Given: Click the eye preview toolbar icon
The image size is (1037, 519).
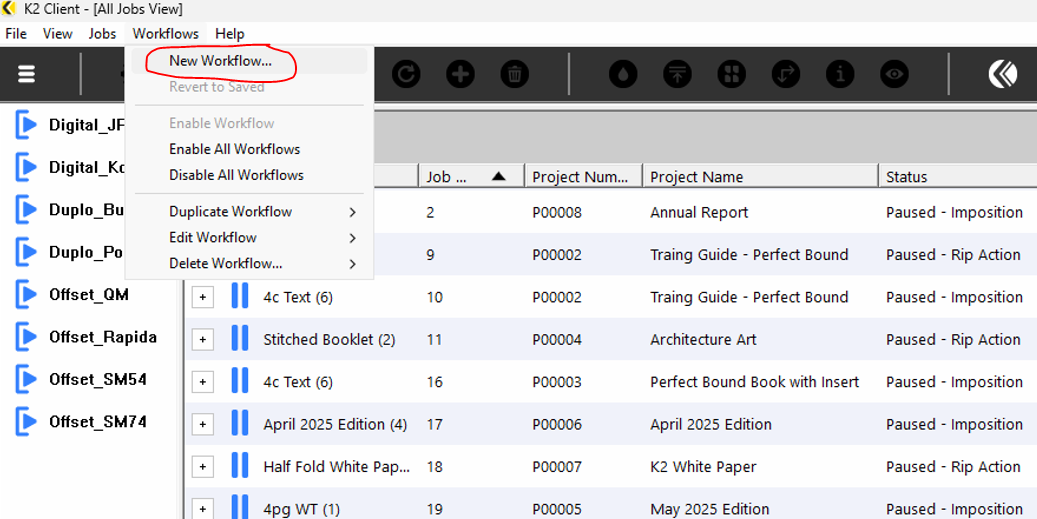Looking at the screenshot, I should [x=894, y=74].
